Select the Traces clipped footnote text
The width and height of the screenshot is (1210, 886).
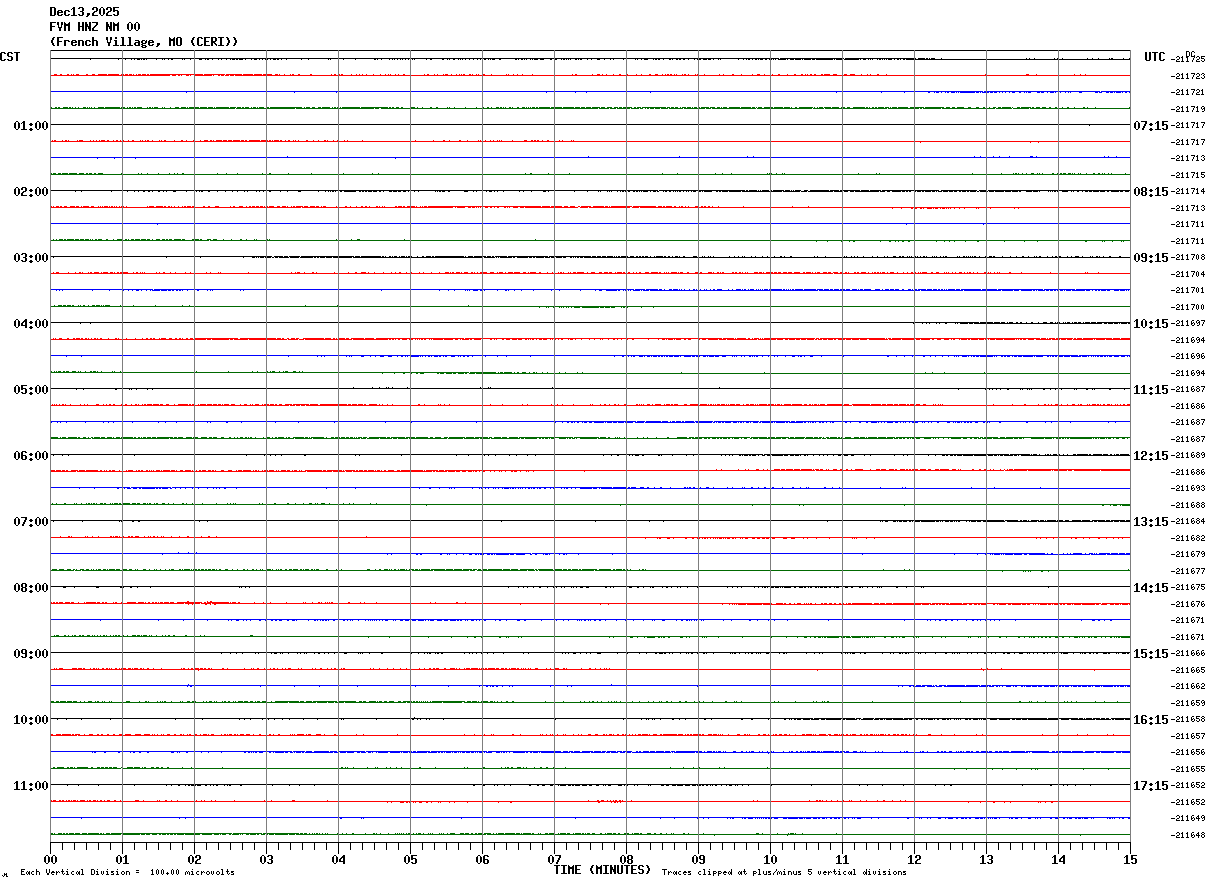(x=784, y=872)
